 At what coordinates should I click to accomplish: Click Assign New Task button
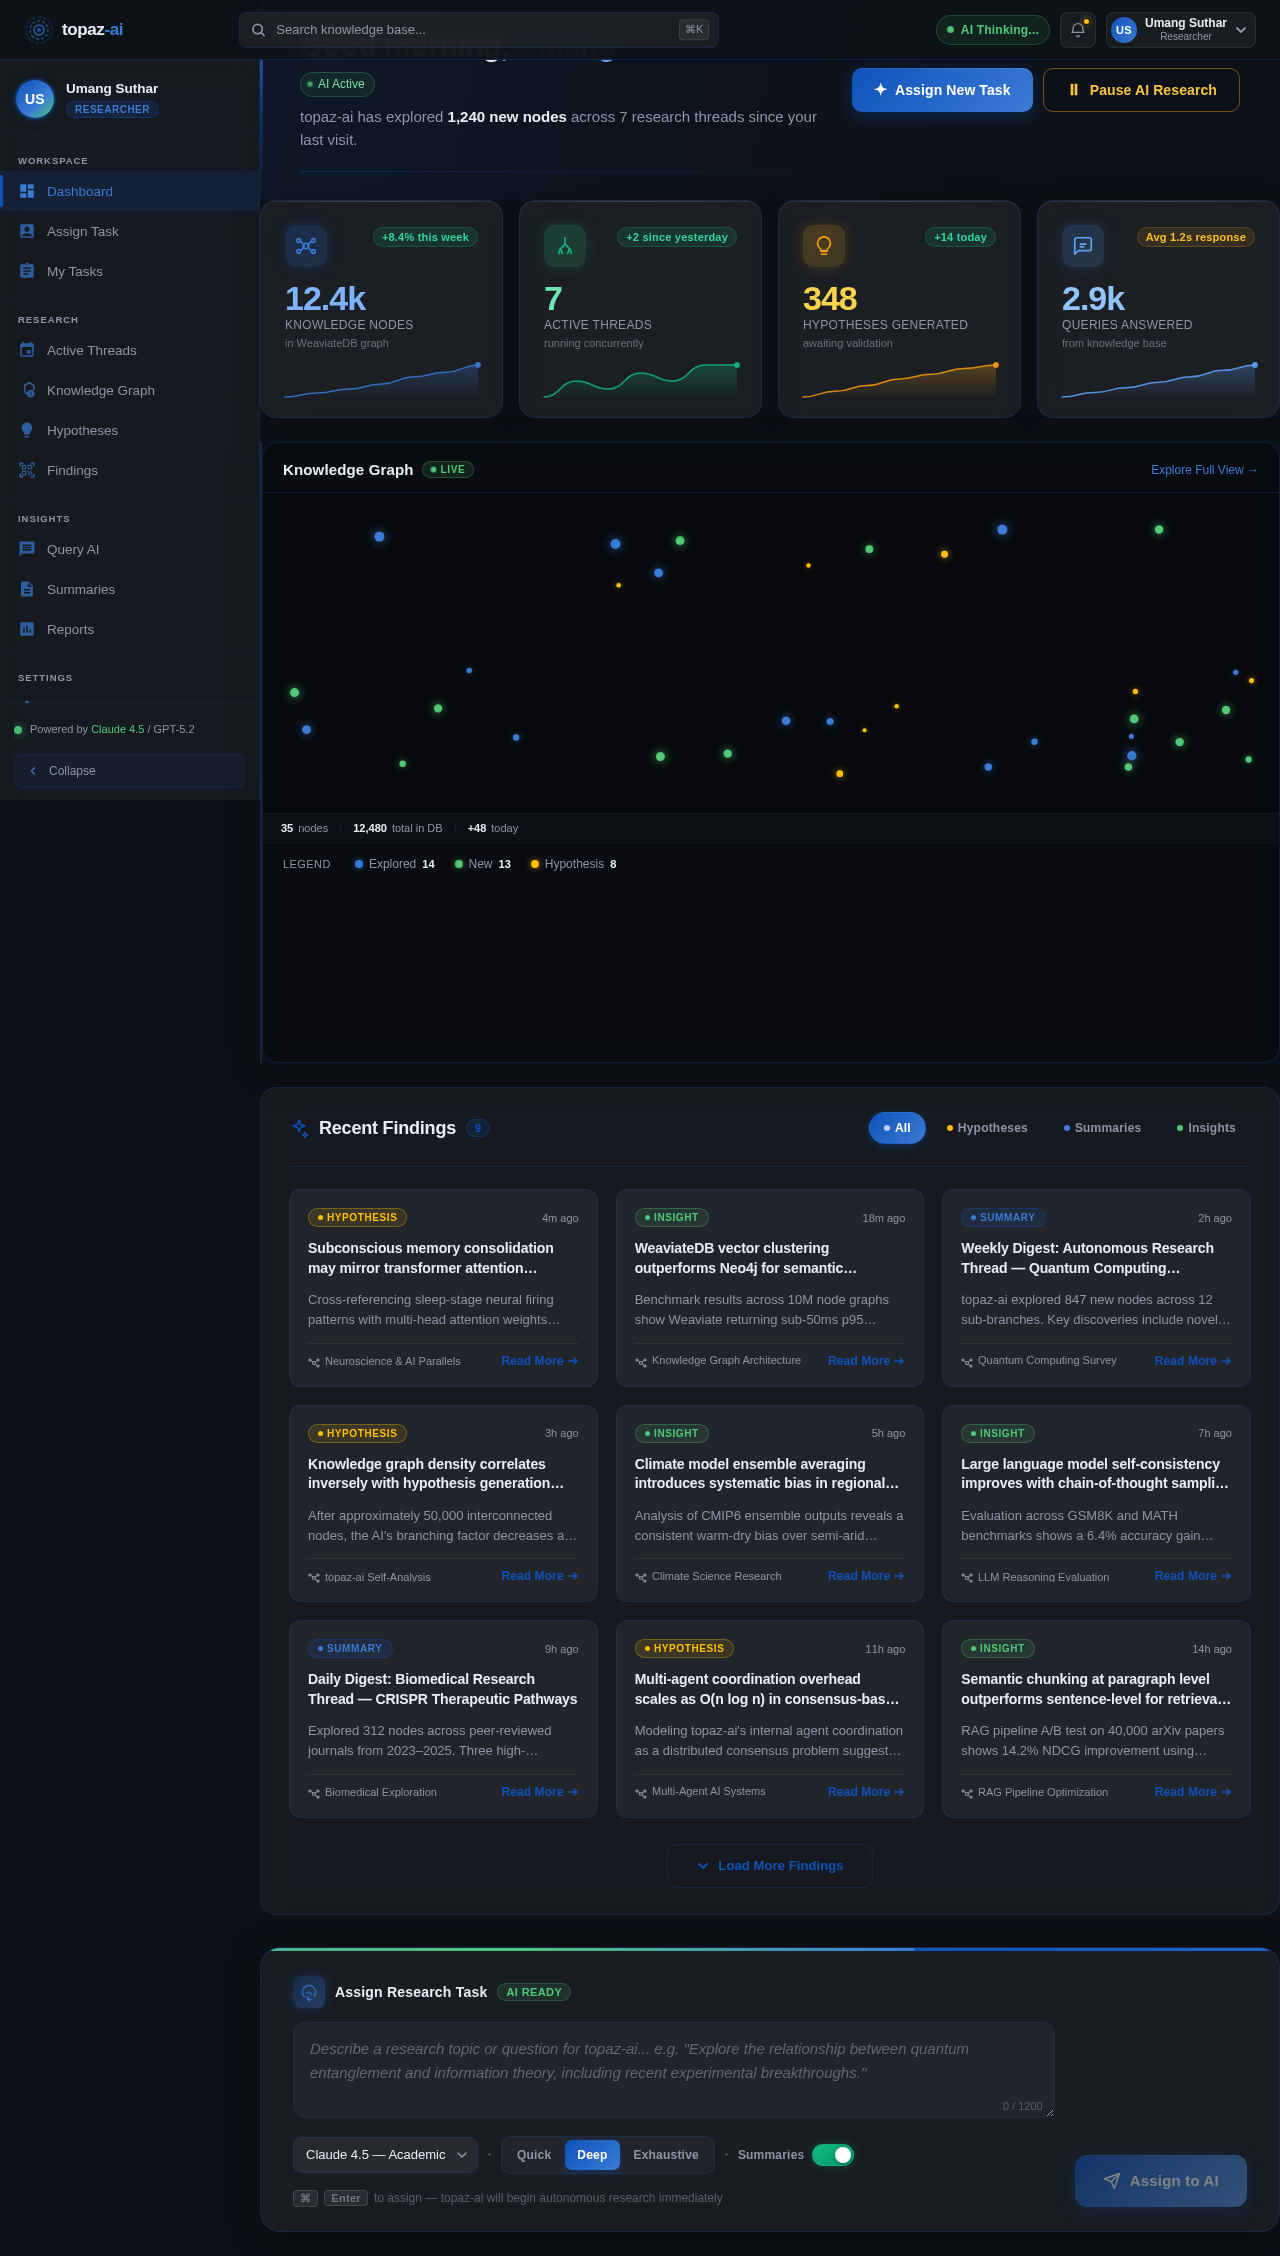tap(942, 90)
